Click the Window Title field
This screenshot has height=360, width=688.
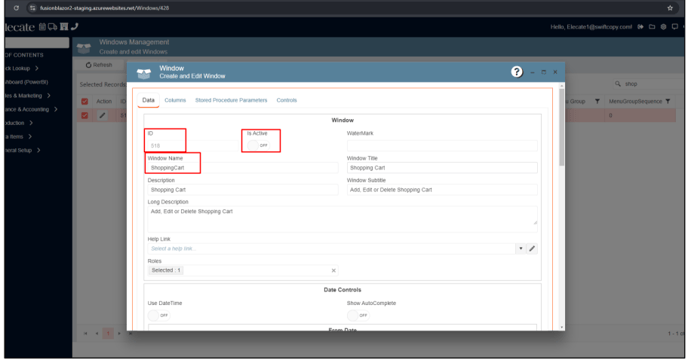pos(442,168)
